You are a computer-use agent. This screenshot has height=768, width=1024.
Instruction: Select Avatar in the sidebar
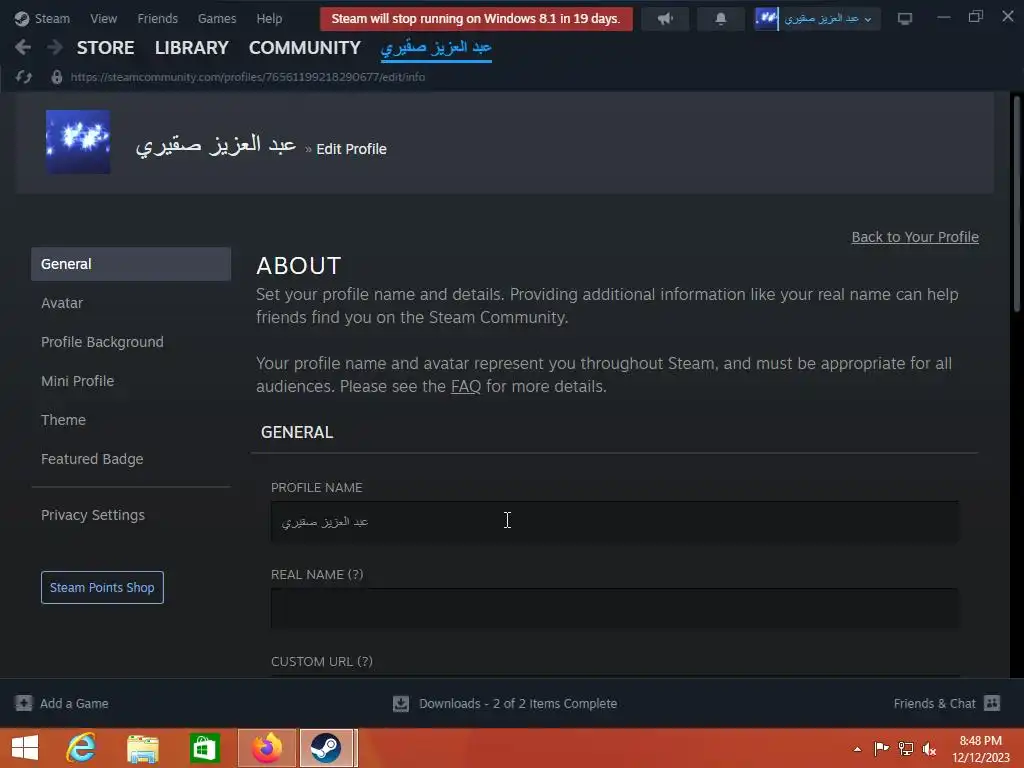tap(62, 303)
